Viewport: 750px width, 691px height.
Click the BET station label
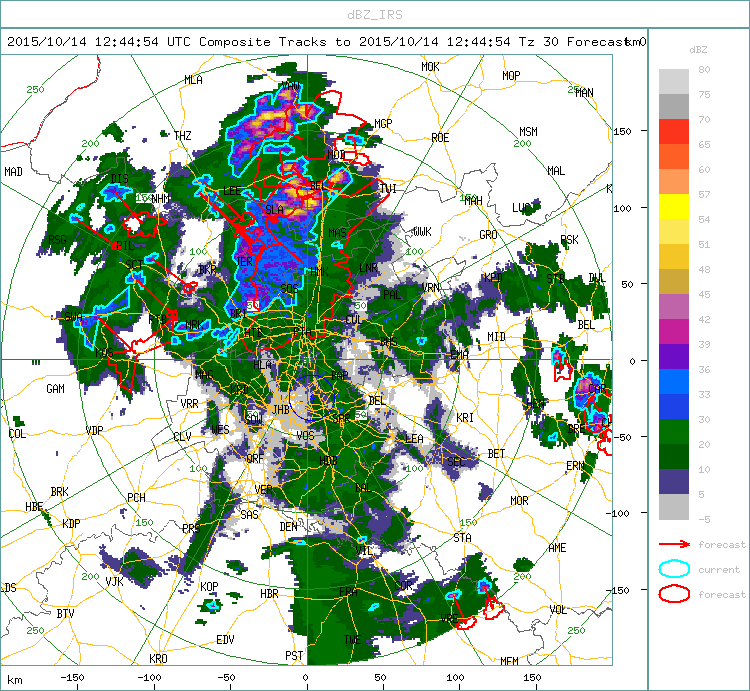pyautogui.click(x=496, y=453)
